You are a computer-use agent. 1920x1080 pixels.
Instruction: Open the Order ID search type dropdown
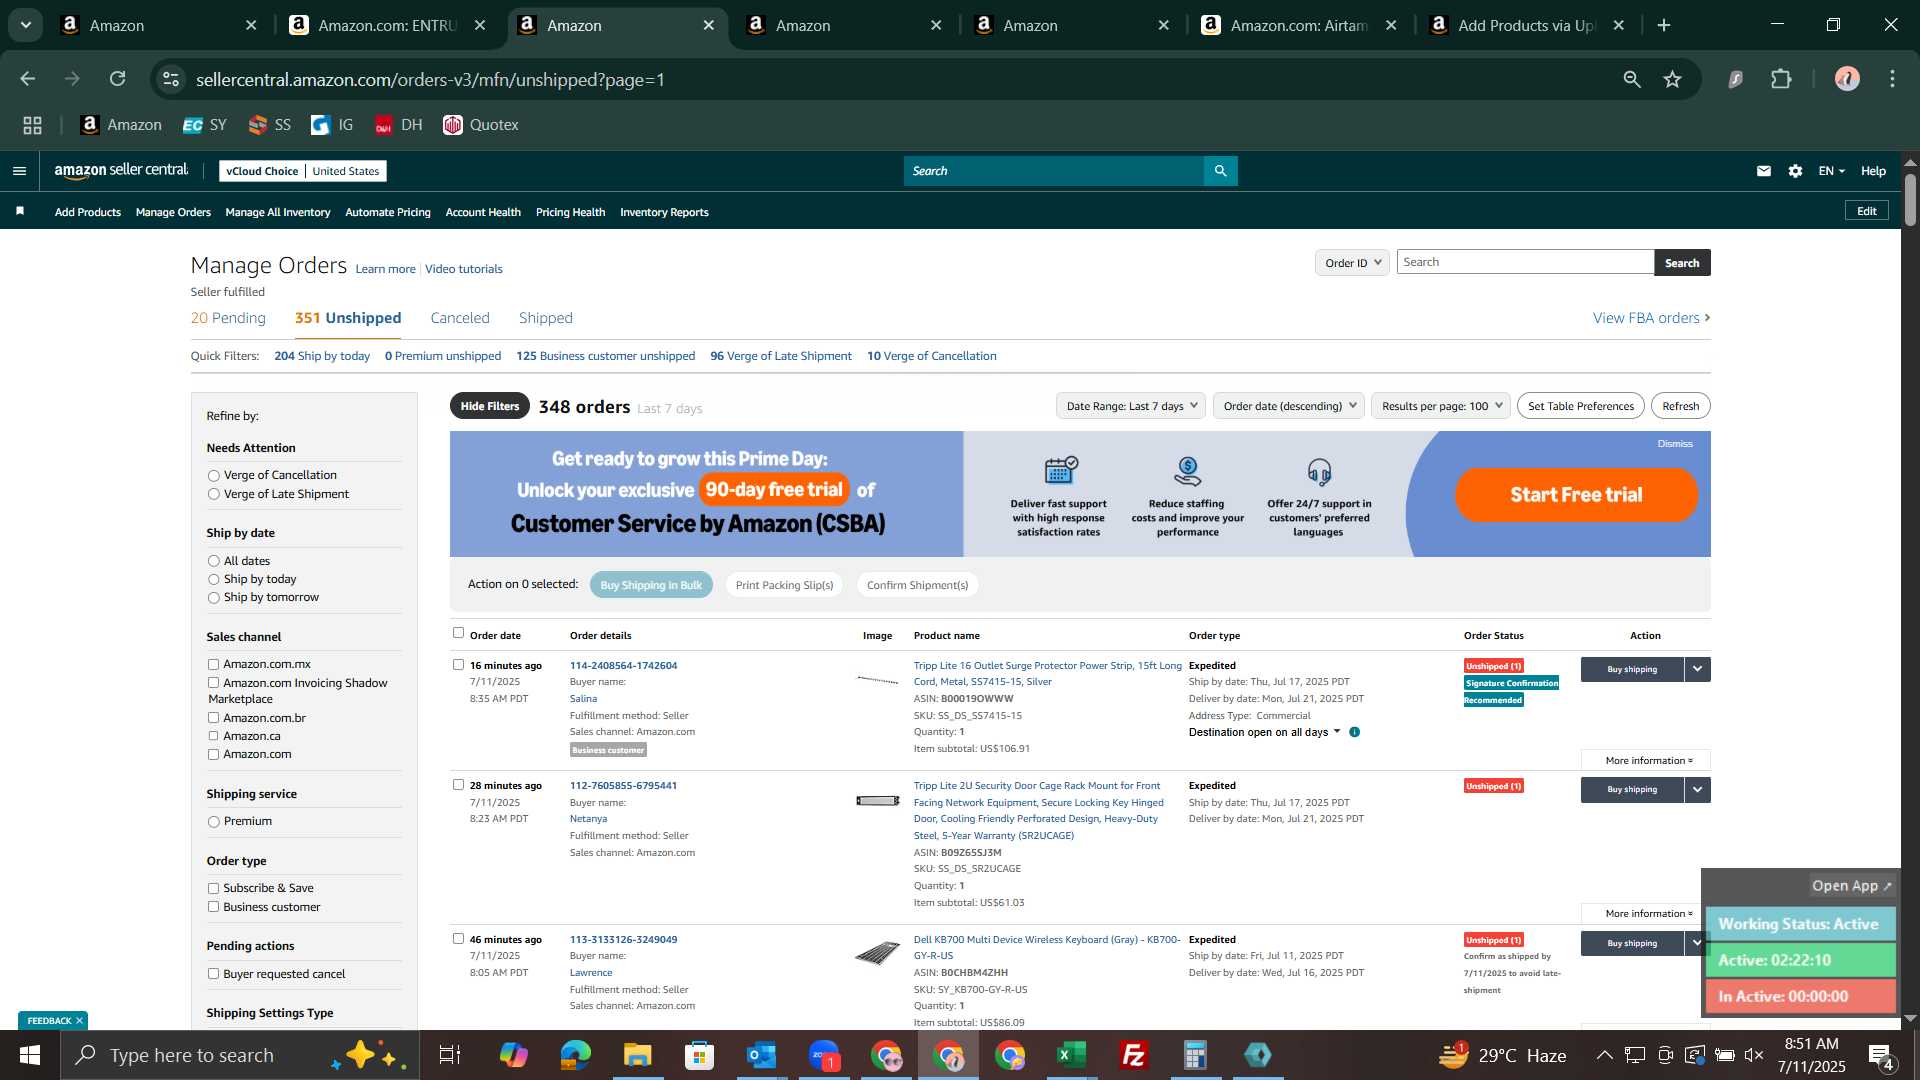[1352, 263]
